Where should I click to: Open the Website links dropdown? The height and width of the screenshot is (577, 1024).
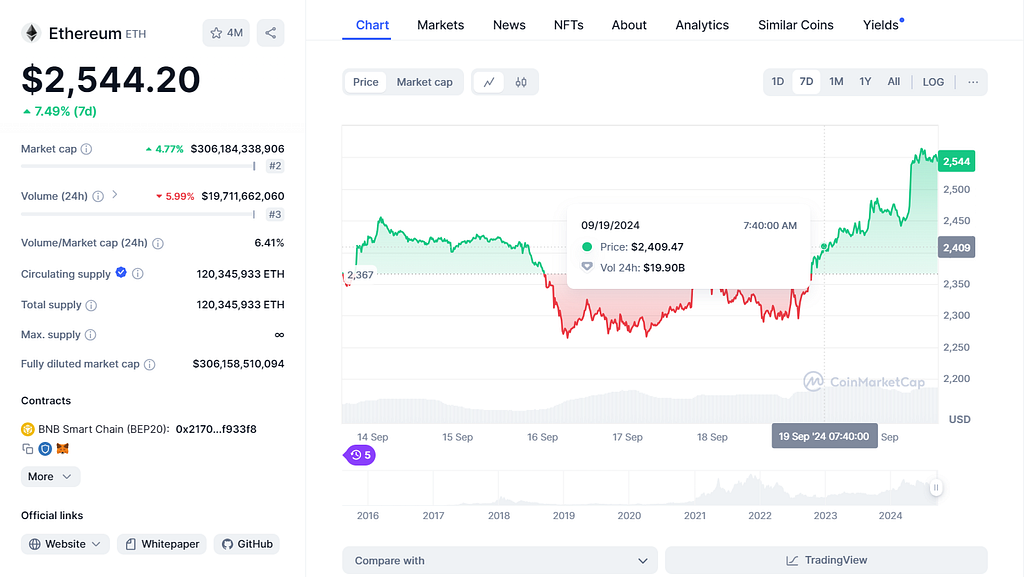pyautogui.click(x=65, y=544)
